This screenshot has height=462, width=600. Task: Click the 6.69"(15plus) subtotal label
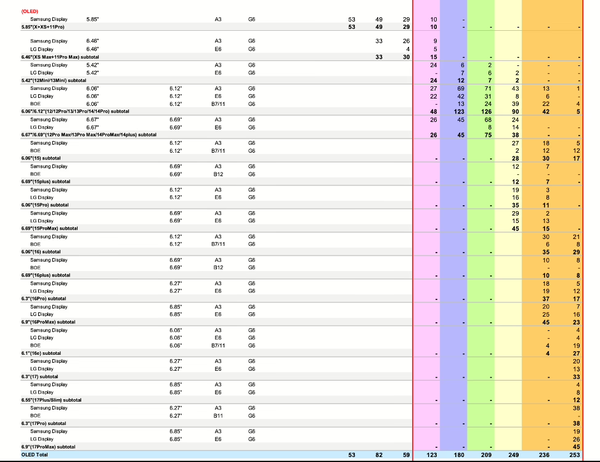(x=46, y=181)
